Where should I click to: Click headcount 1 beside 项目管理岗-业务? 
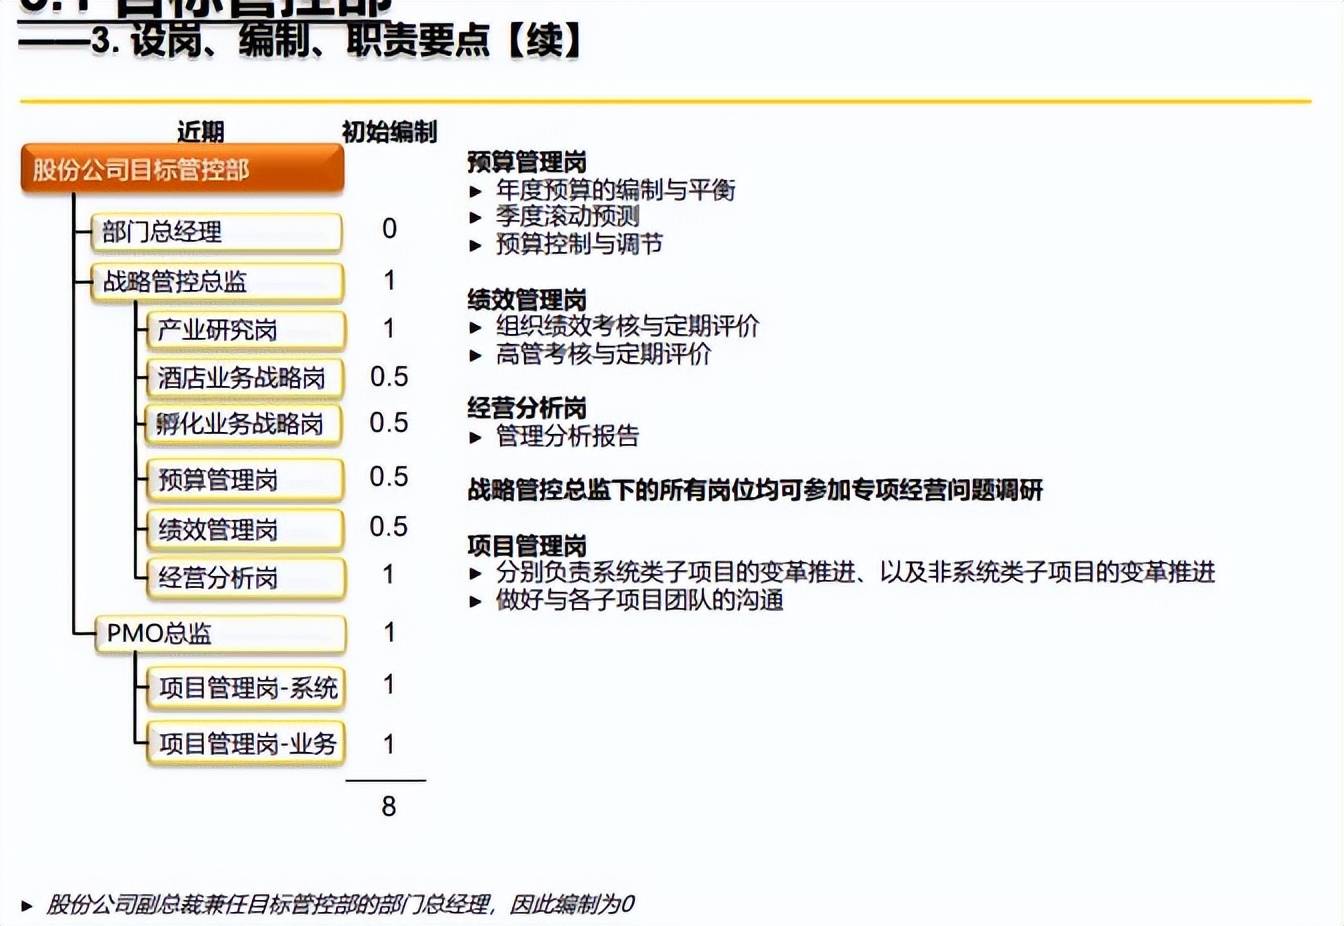click(389, 744)
